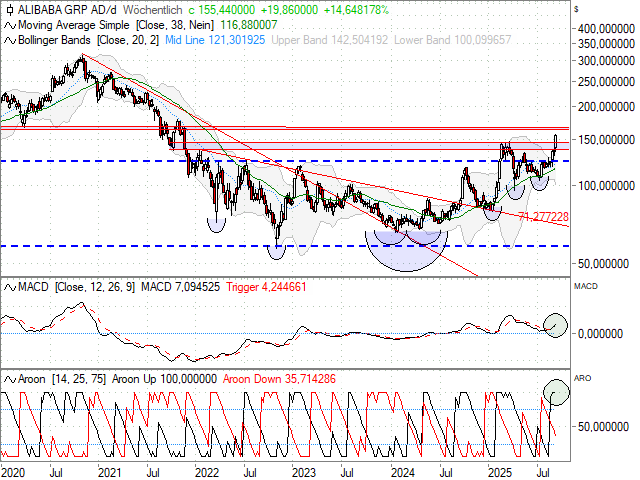The height and width of the screenshot is (480, 640).
Task: Click the 350,000000 price axis label
Action: click(x=607, y=44)
